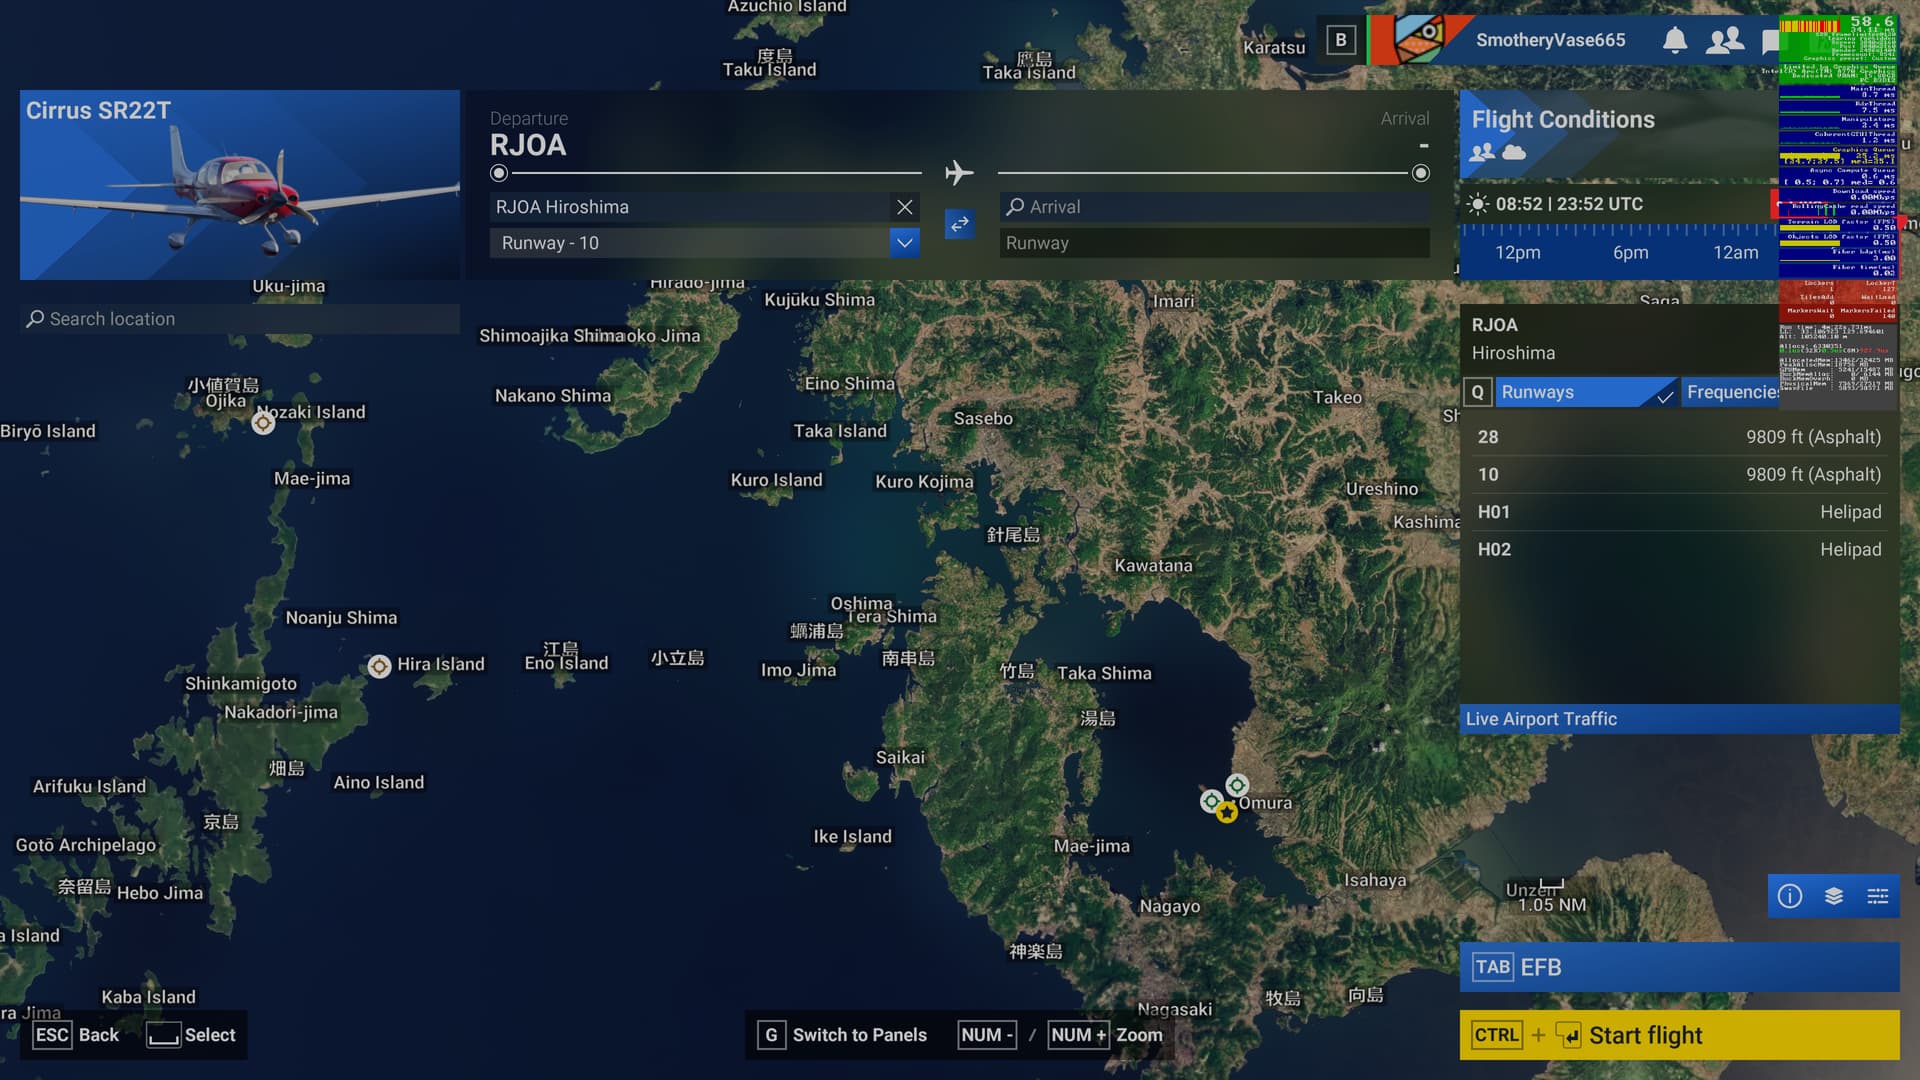Open the arrival Runway selector

click(x=1213, y=243)
